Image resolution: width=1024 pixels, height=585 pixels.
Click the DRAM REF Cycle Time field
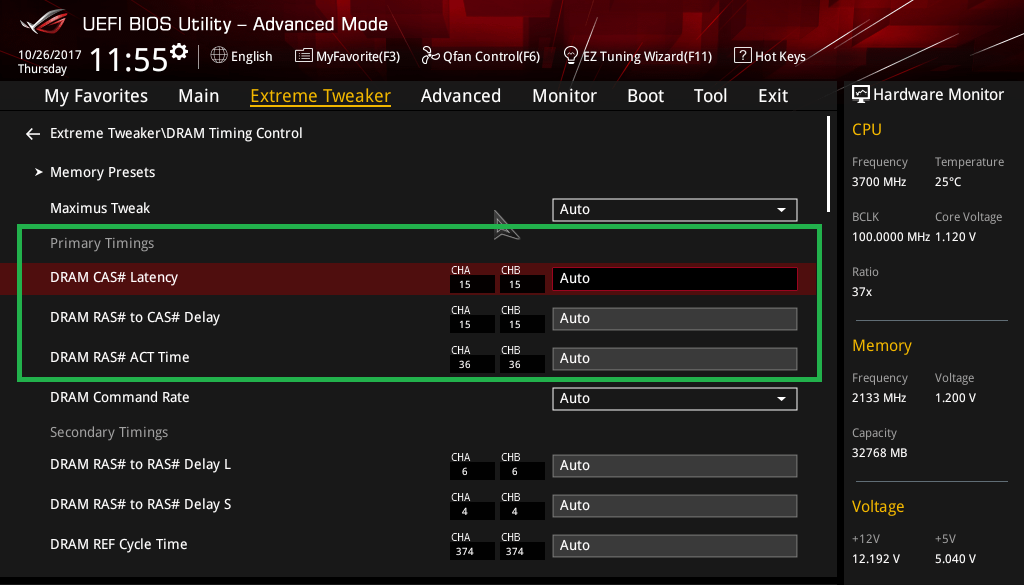point(674,545)
